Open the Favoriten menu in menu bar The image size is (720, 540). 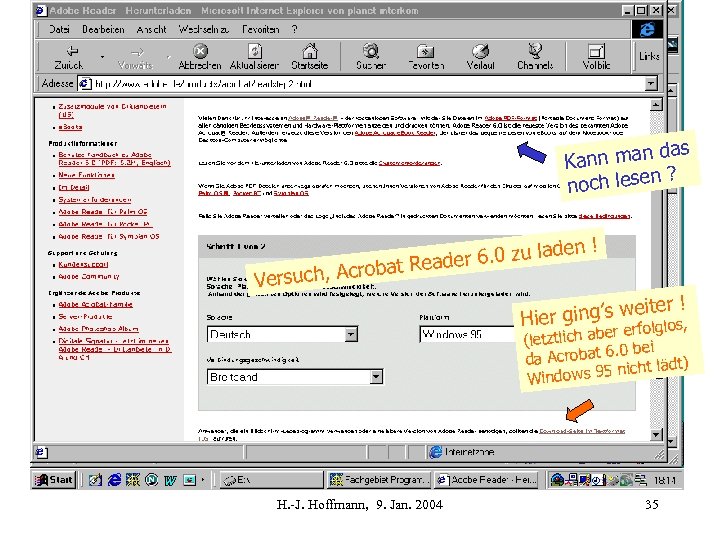(261, 29)
